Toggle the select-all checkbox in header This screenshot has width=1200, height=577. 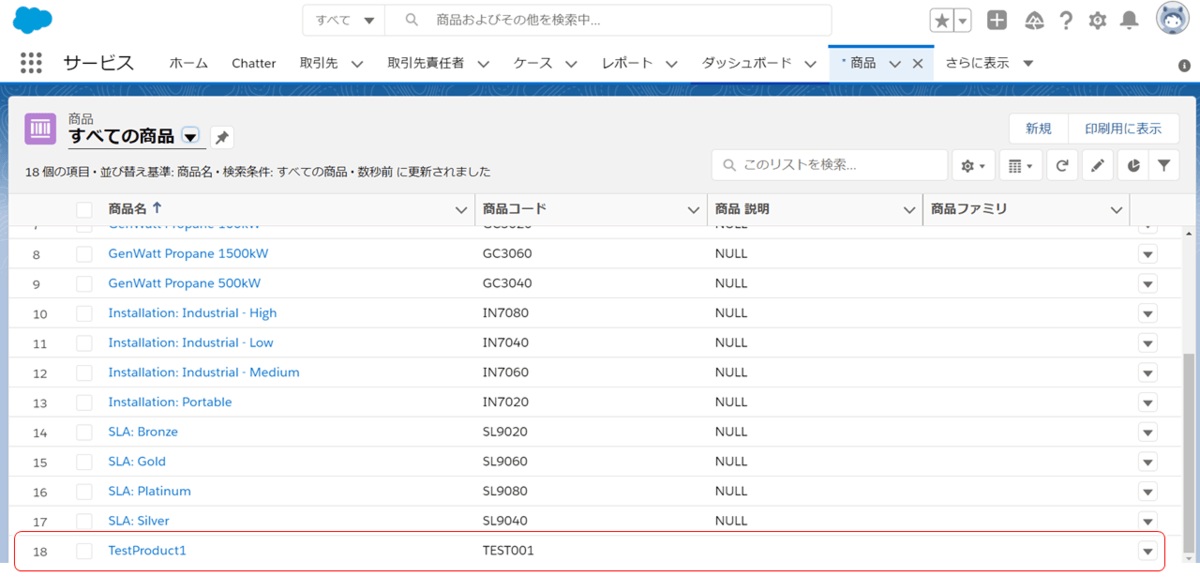coord(85,210)
